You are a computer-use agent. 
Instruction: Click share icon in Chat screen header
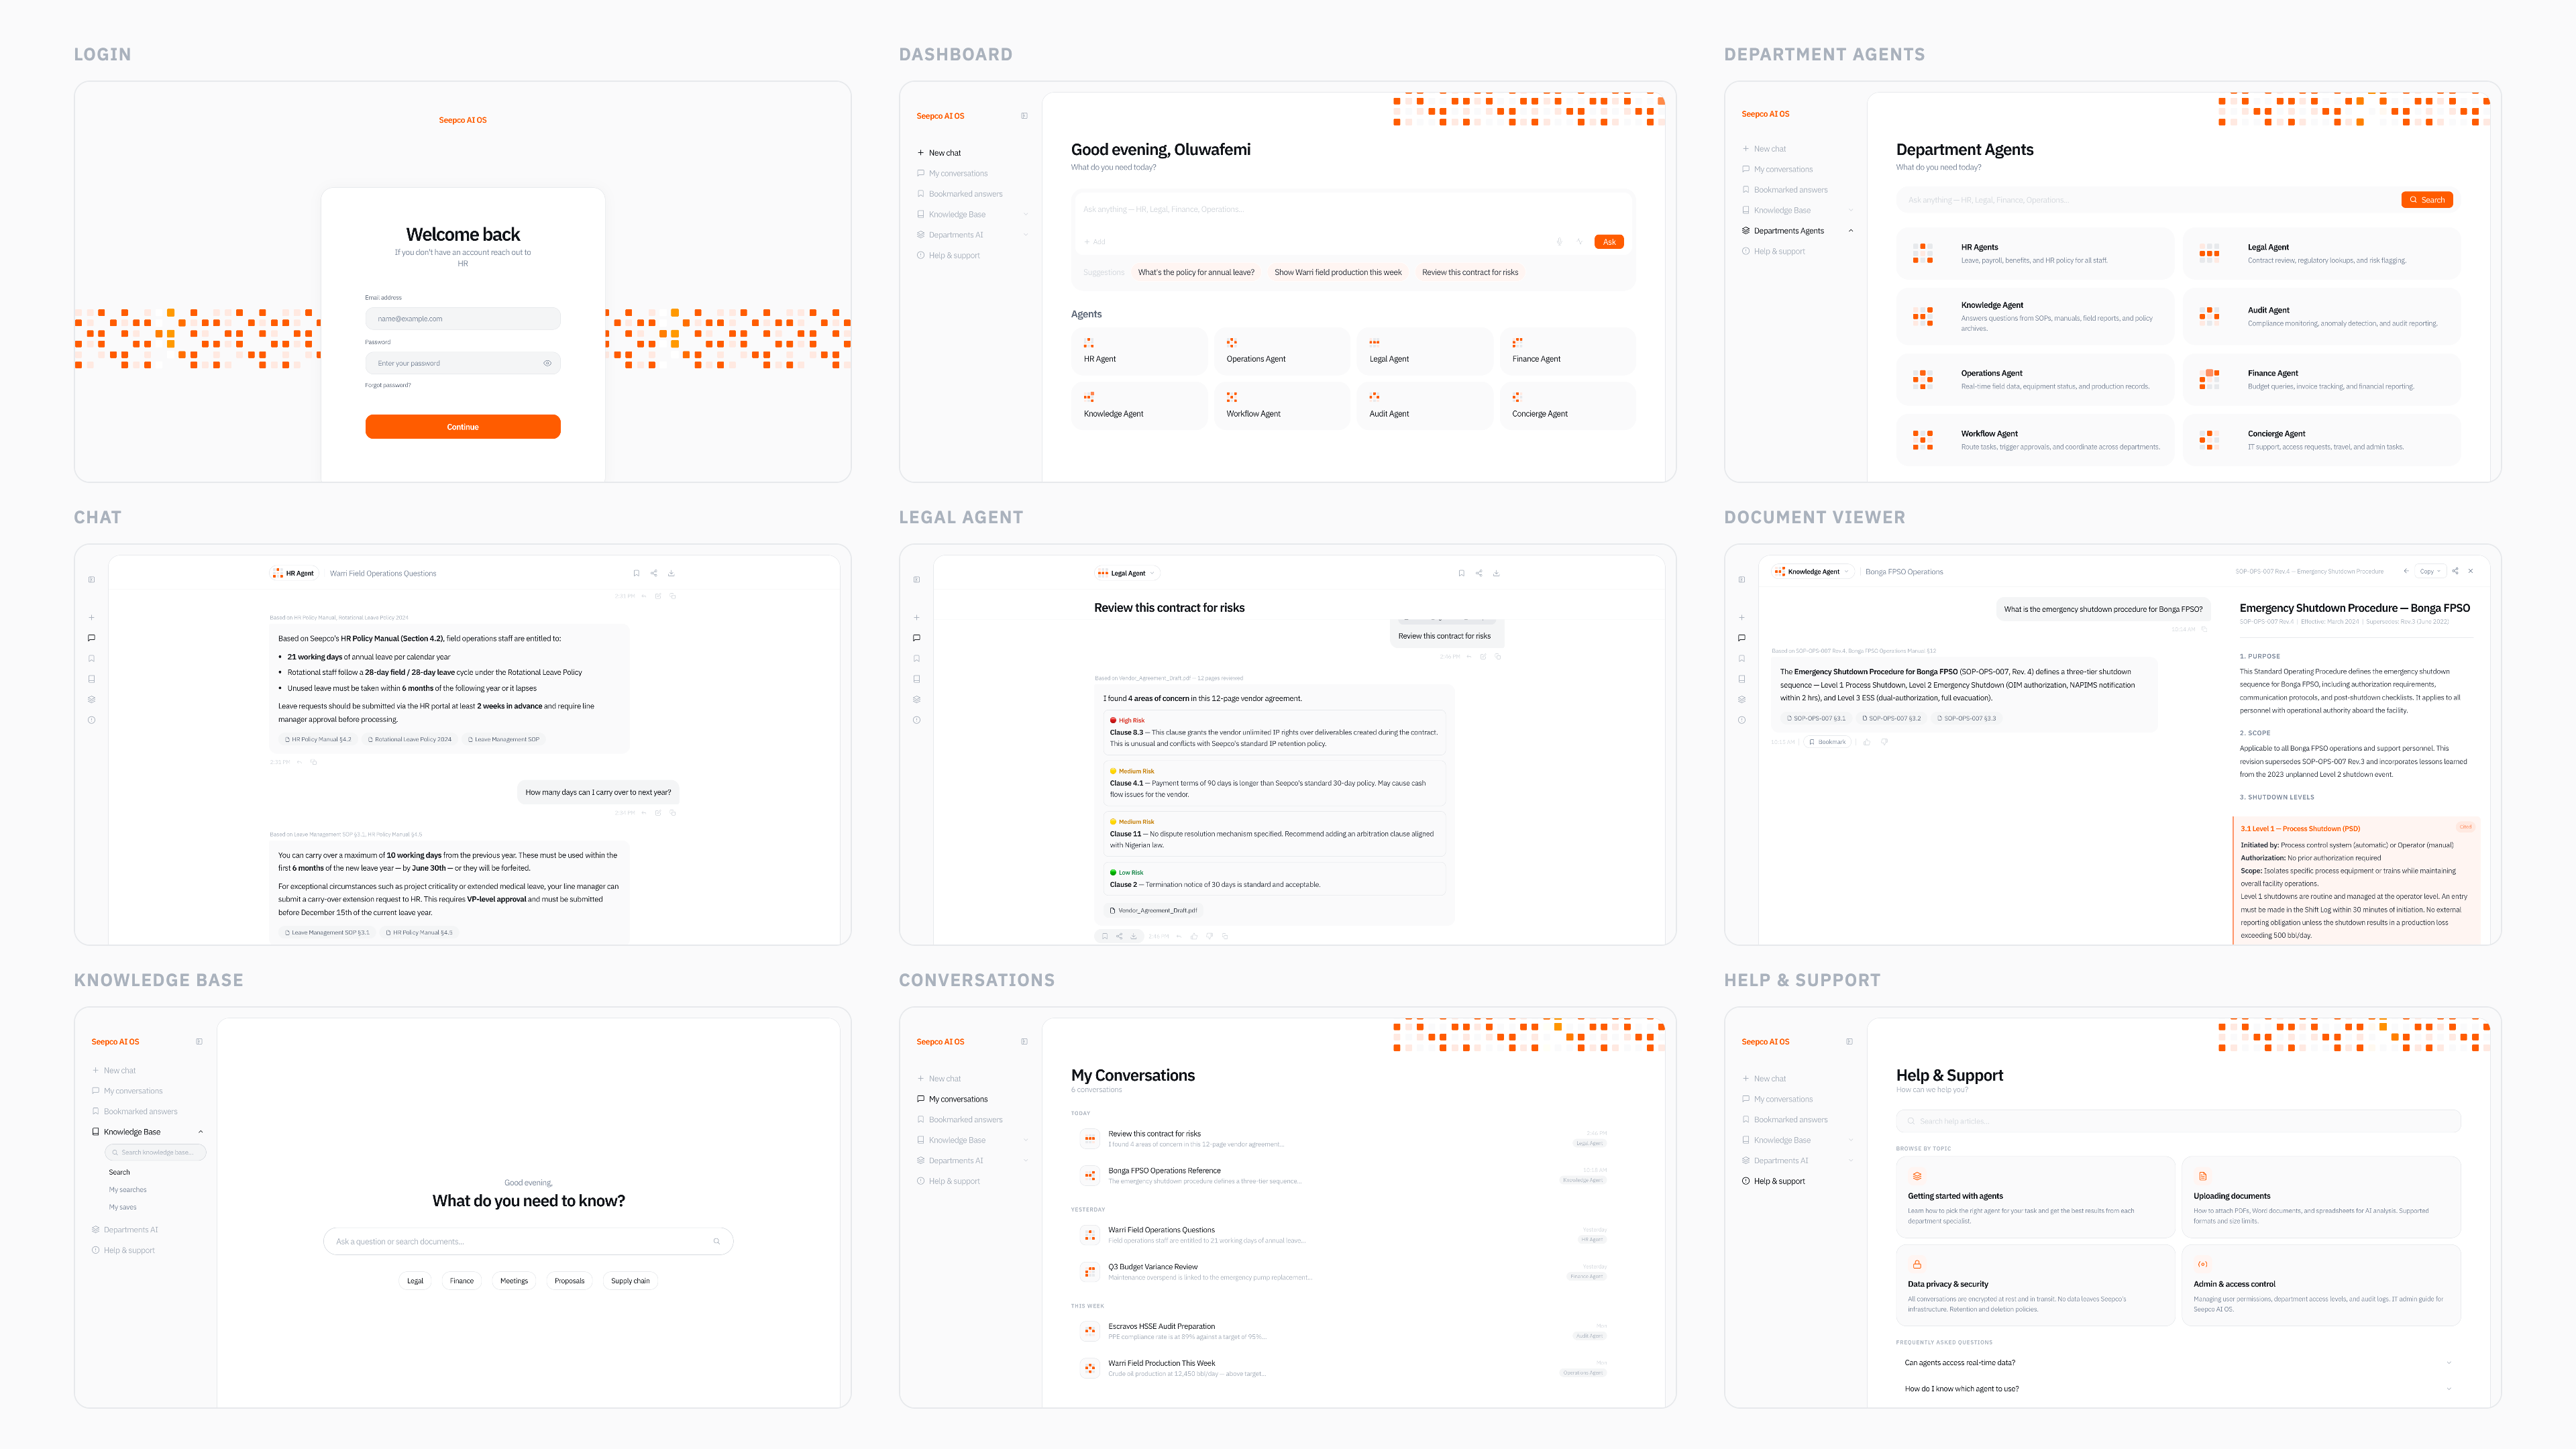point(654,573)
